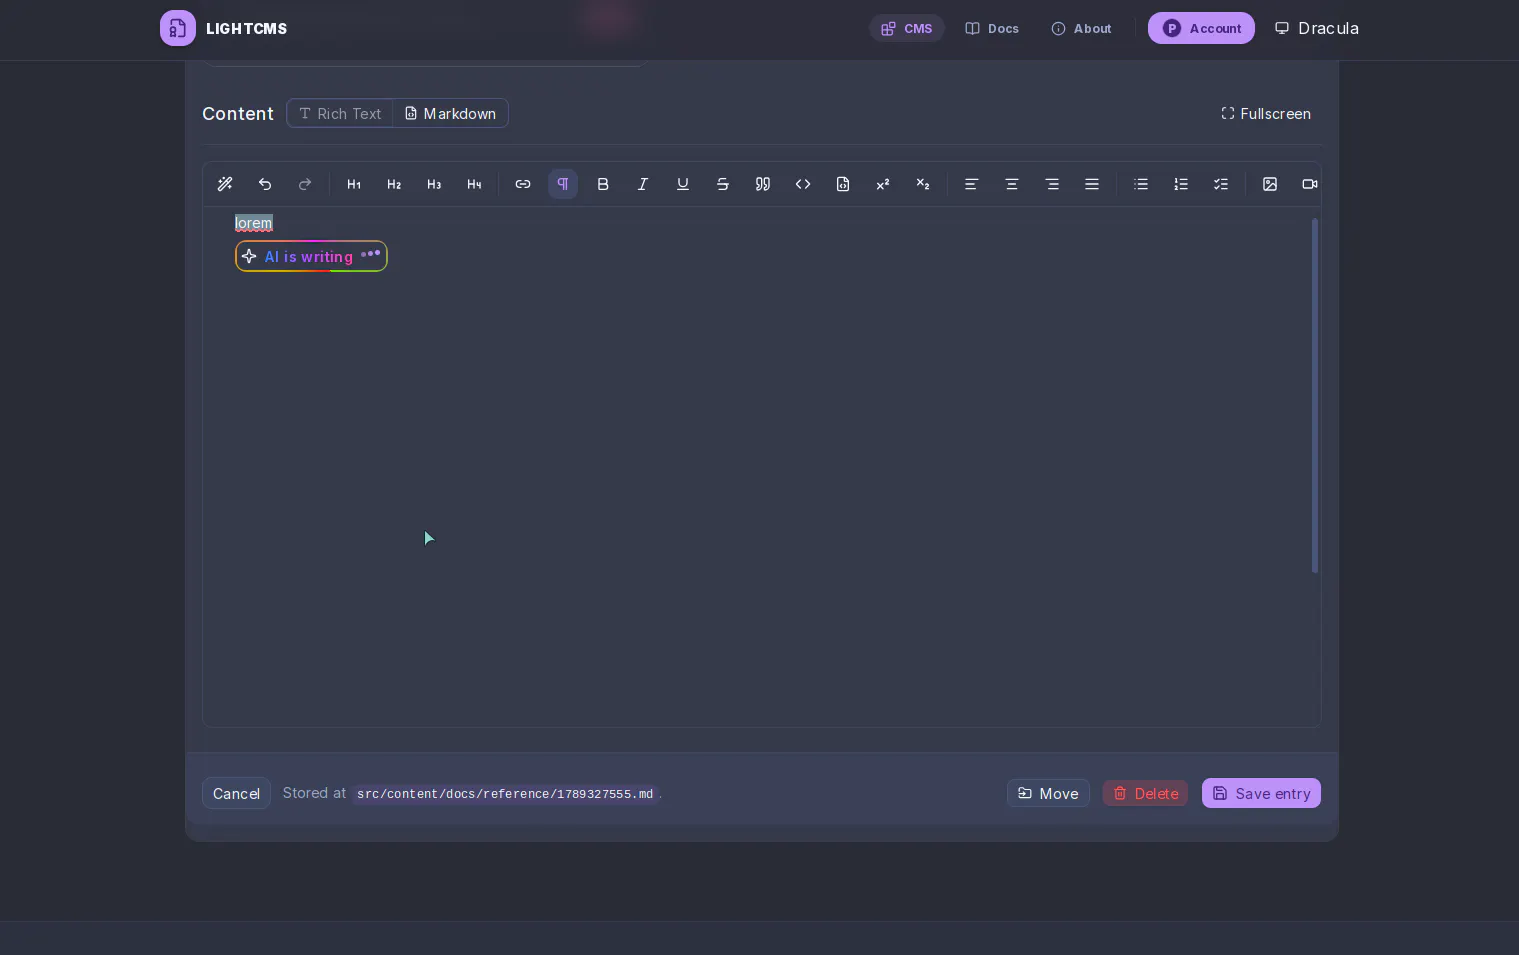Viewport: 1519px width, 955px height.
Task: Apply superscript formatting
Action: click(x=883, y=184)
